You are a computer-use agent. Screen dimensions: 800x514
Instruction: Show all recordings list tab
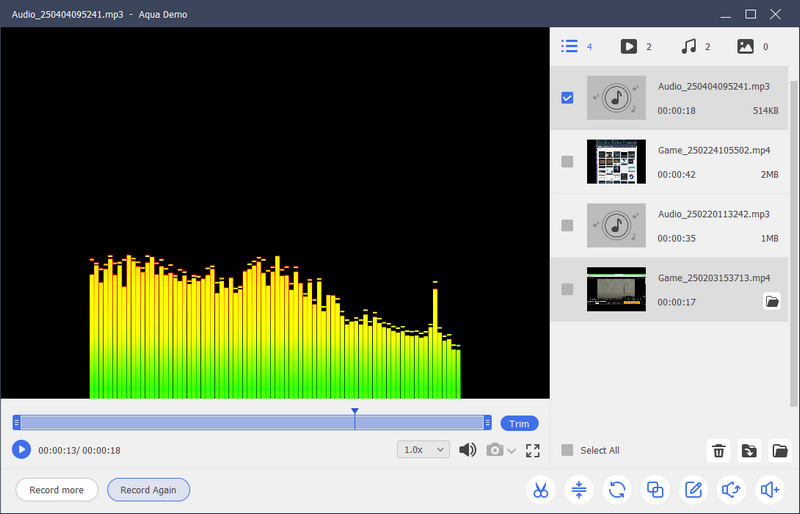pos(576,46)
